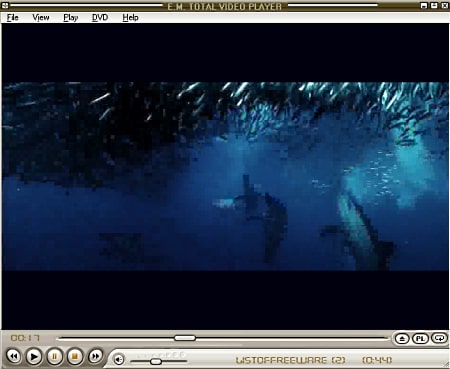450x369 pixels.
Task: Stop the video playback
Action: [75, 356]
